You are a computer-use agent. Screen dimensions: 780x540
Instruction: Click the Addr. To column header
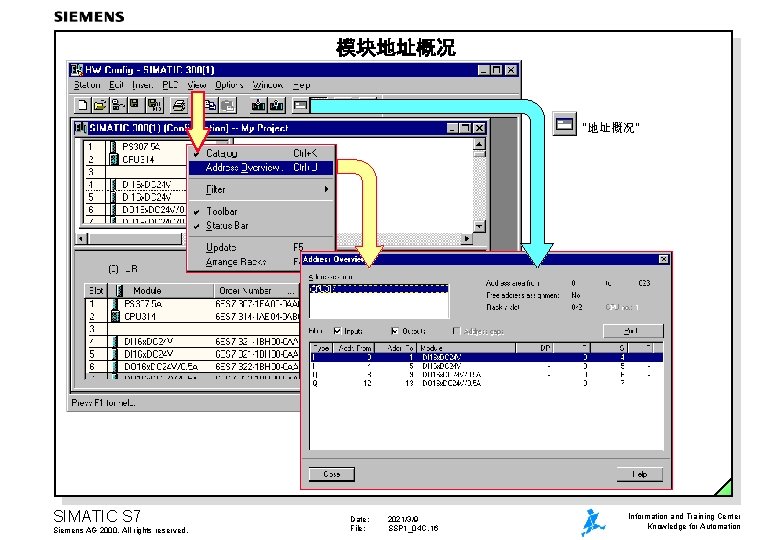[x=395, y=348]
